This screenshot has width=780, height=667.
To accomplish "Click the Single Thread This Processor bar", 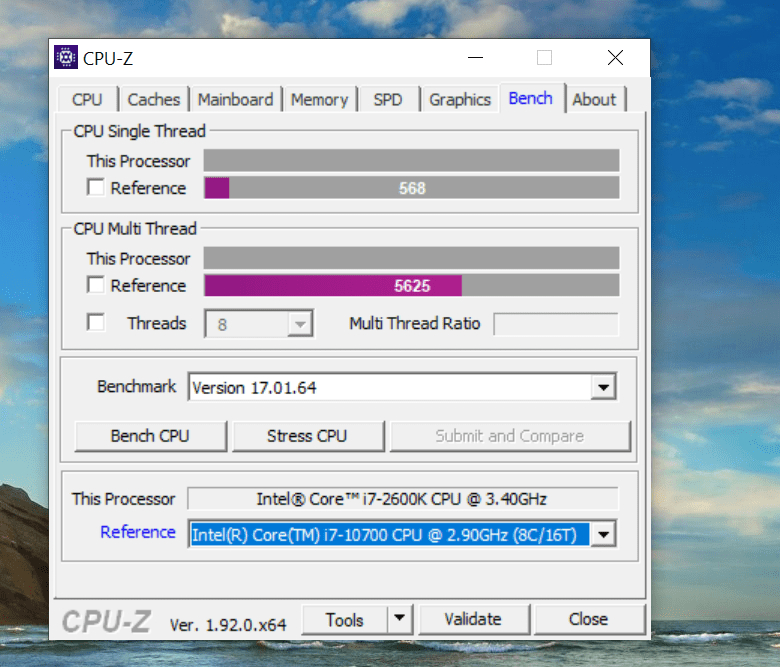I will pos(412,161).
